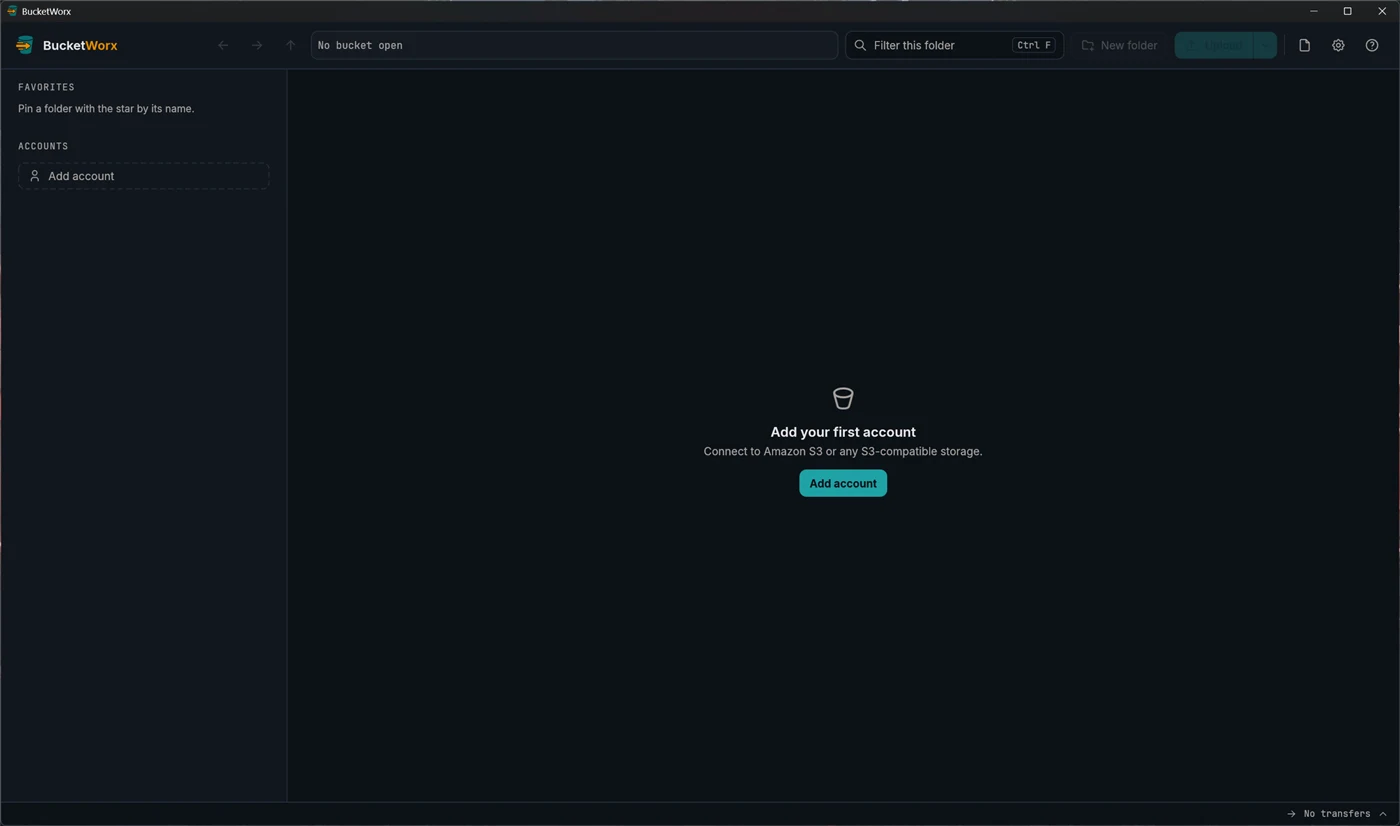The width and height of the screenshot is (1400, 826).
Task: Click the teal Add account button
Action: coord(843,483)
